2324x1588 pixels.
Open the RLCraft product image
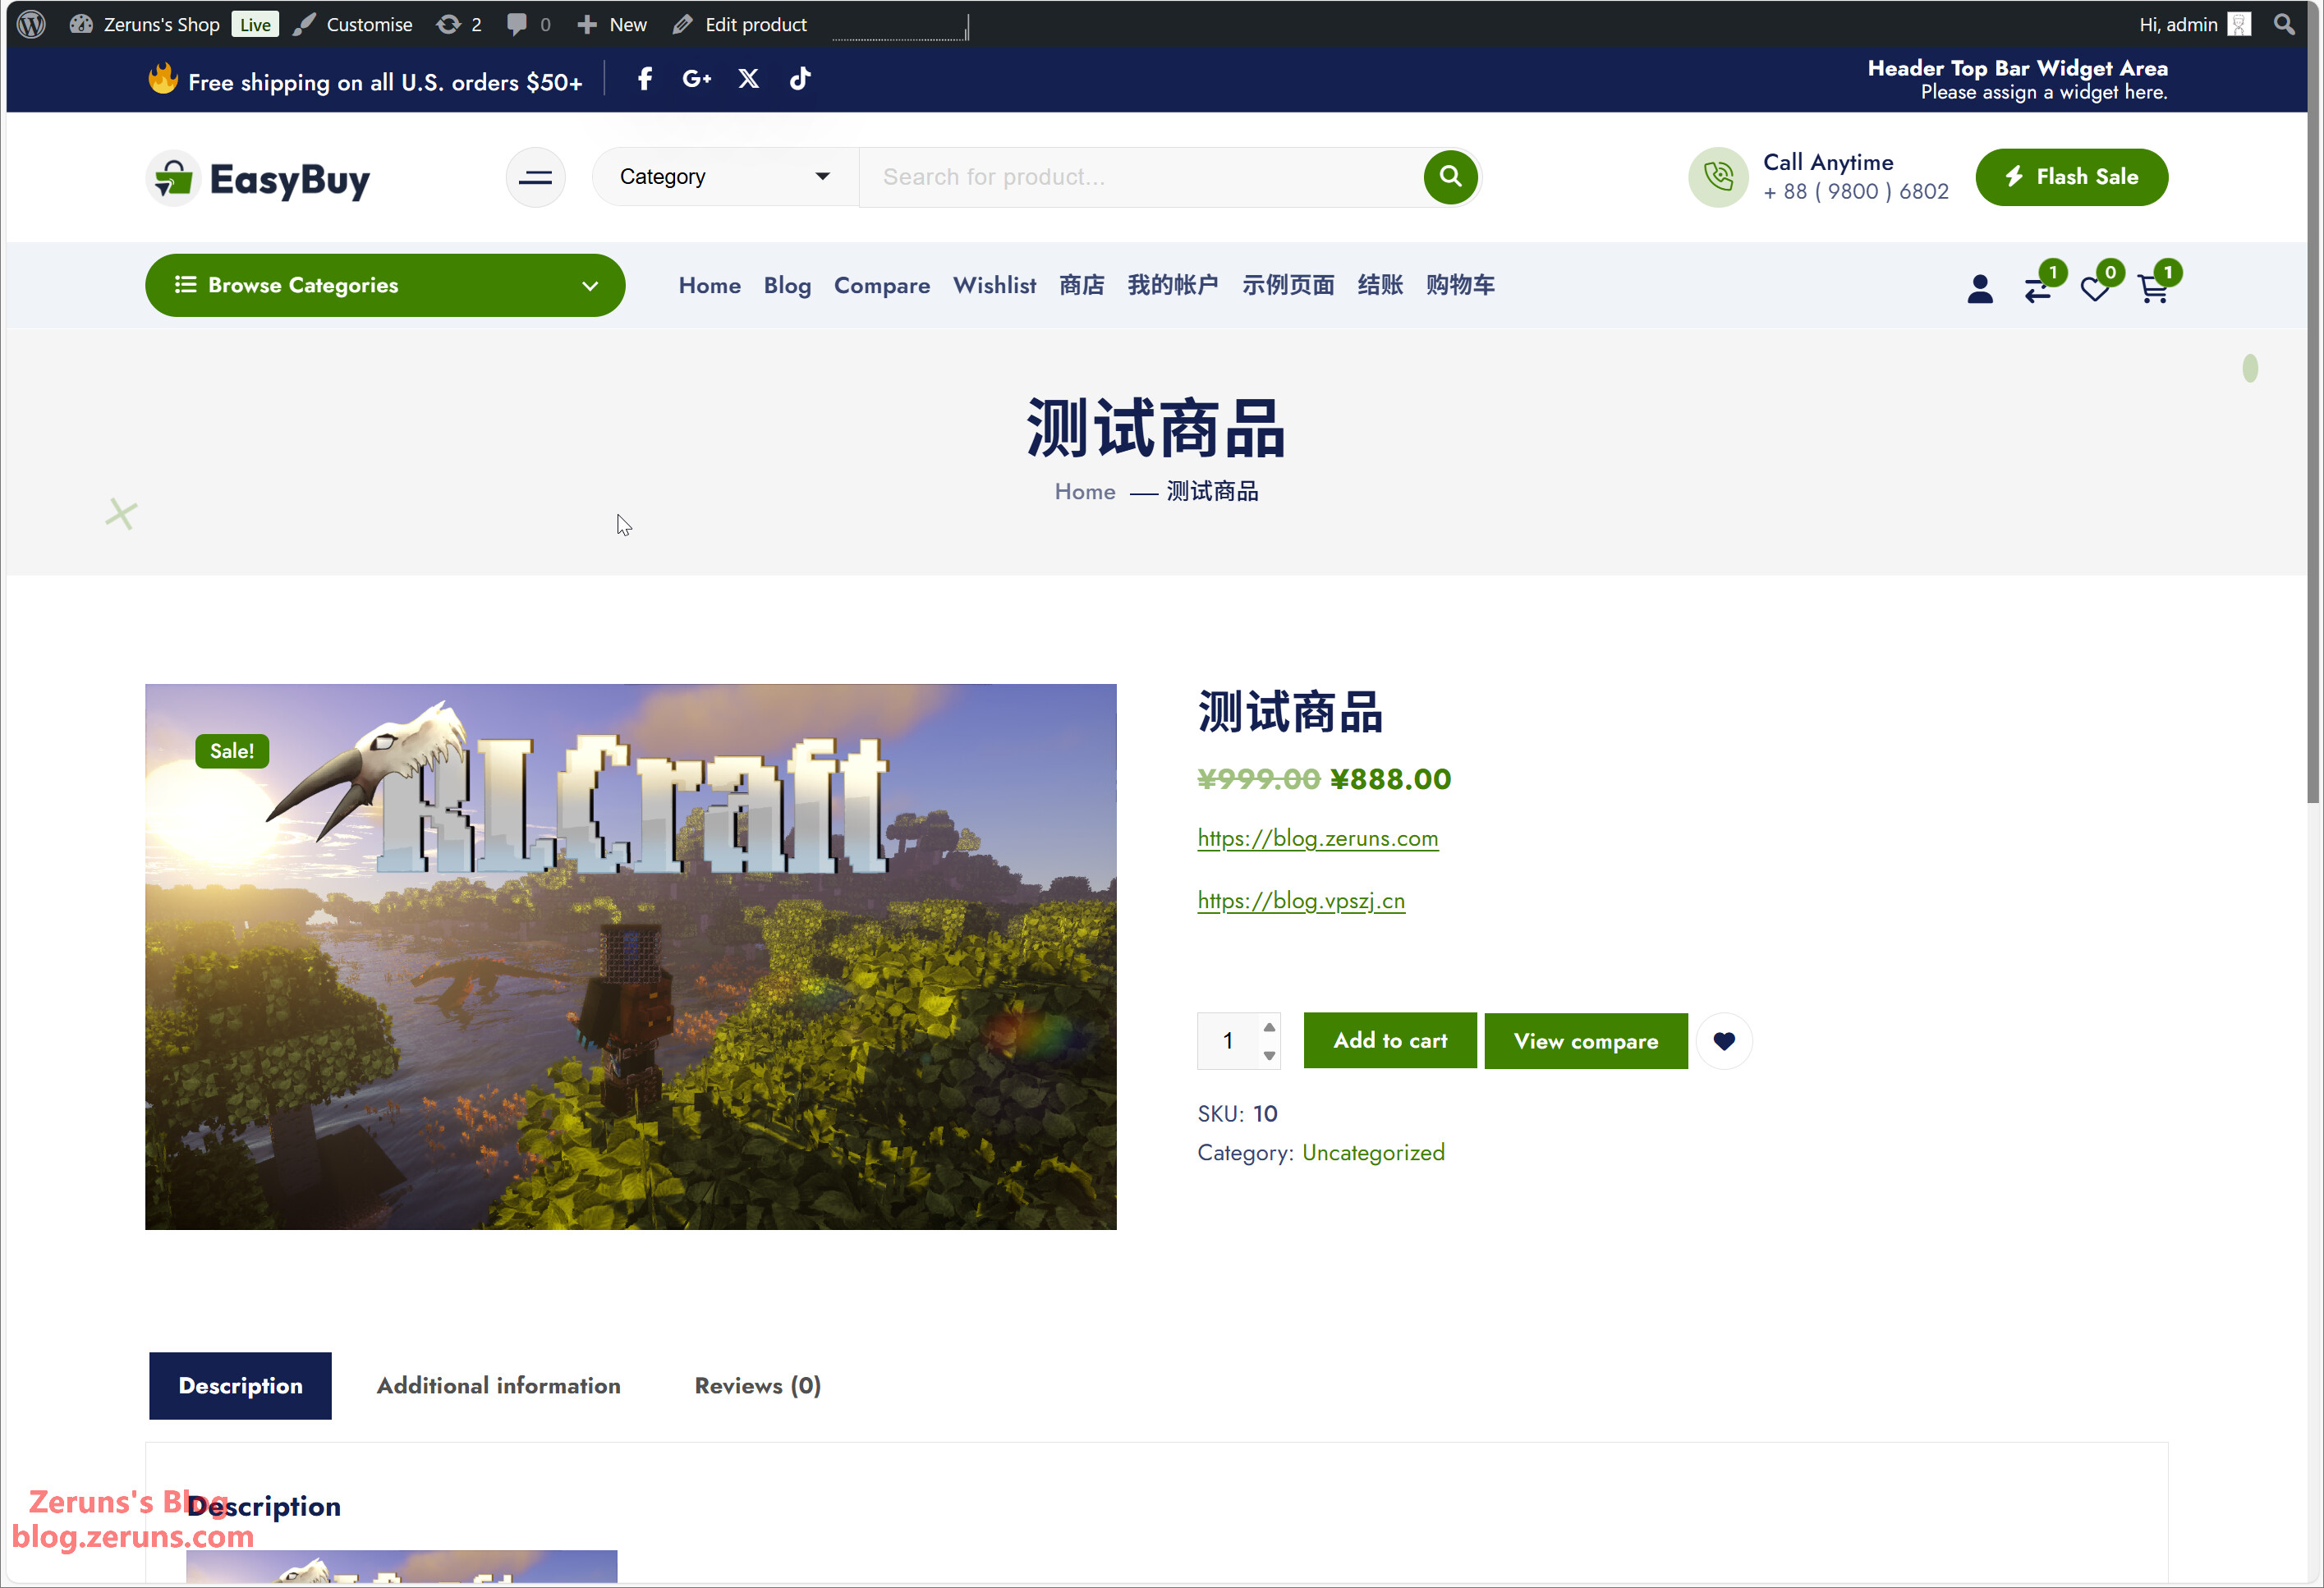tap(630, 957)
